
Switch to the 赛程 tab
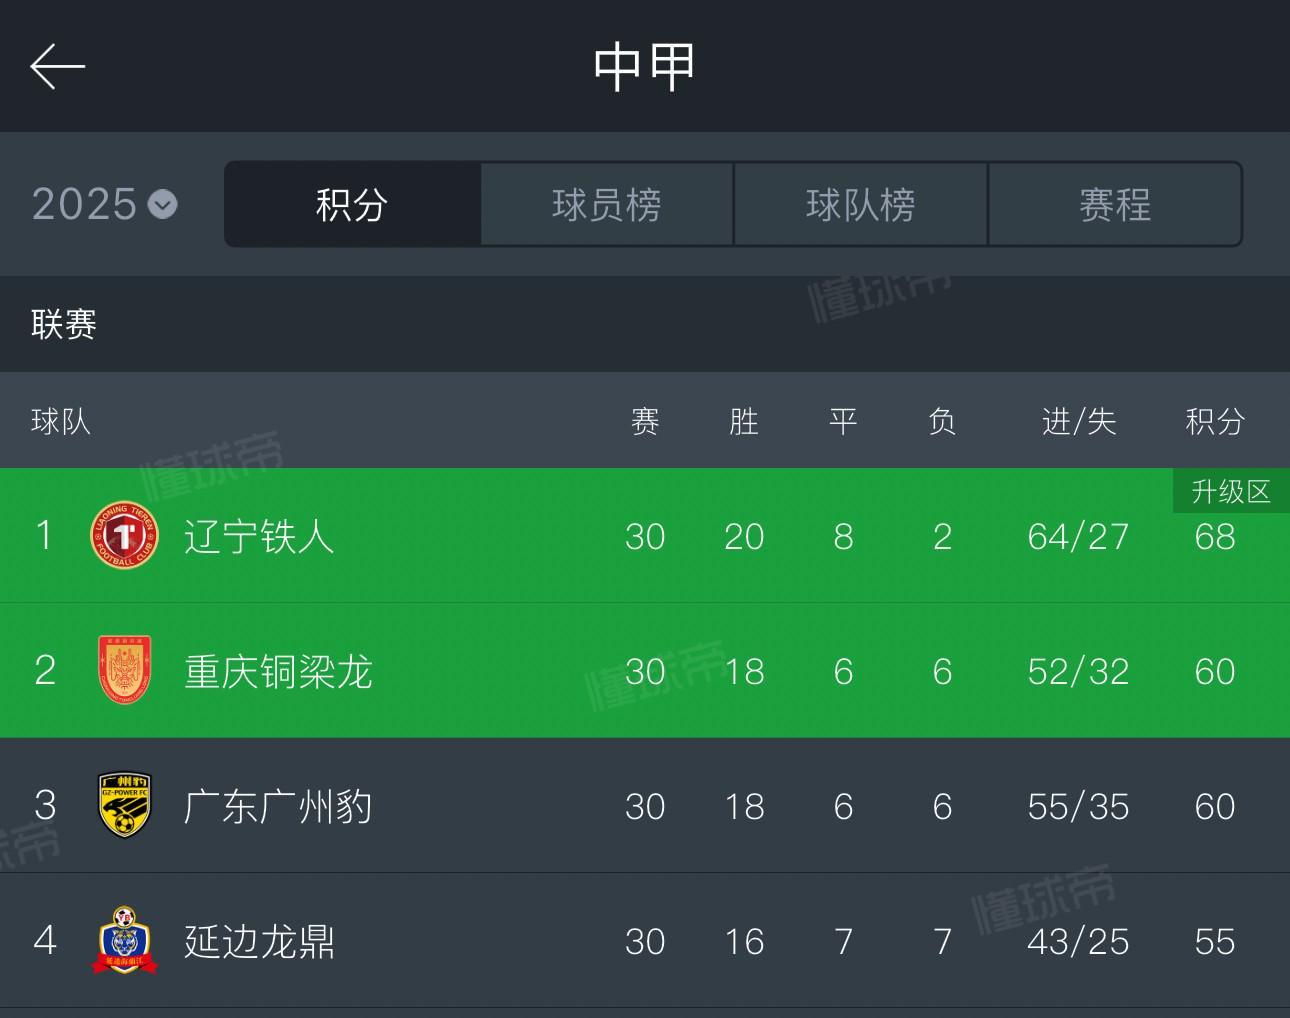point(1114,204)
